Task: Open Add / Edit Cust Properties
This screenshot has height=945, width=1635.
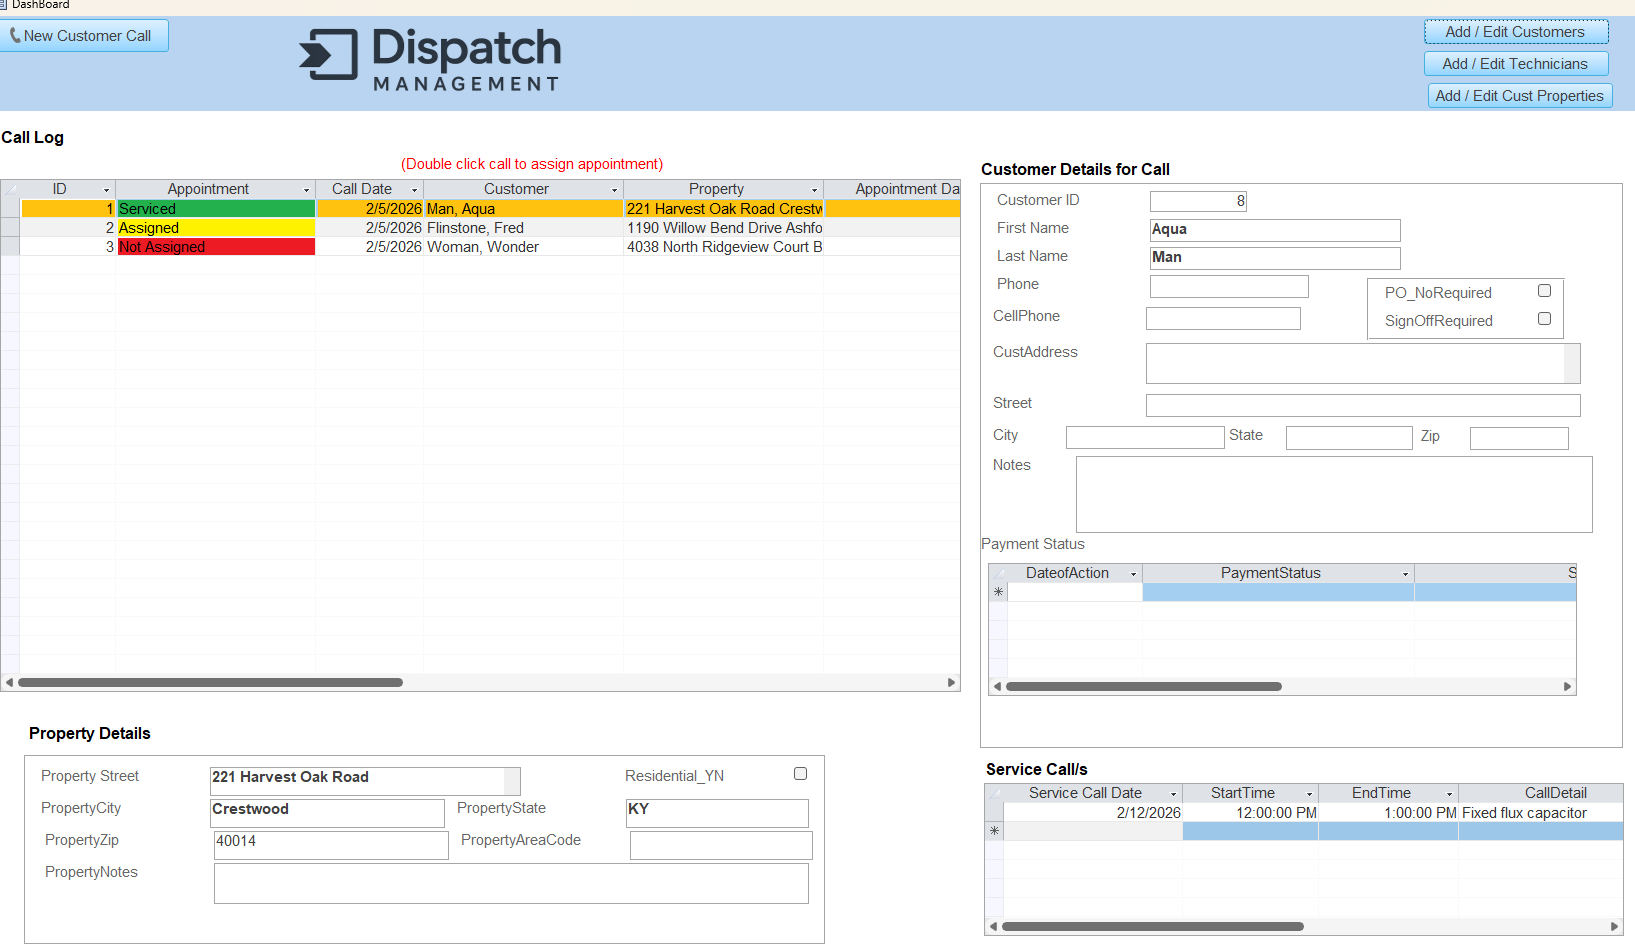Action: pos(1518,96)
